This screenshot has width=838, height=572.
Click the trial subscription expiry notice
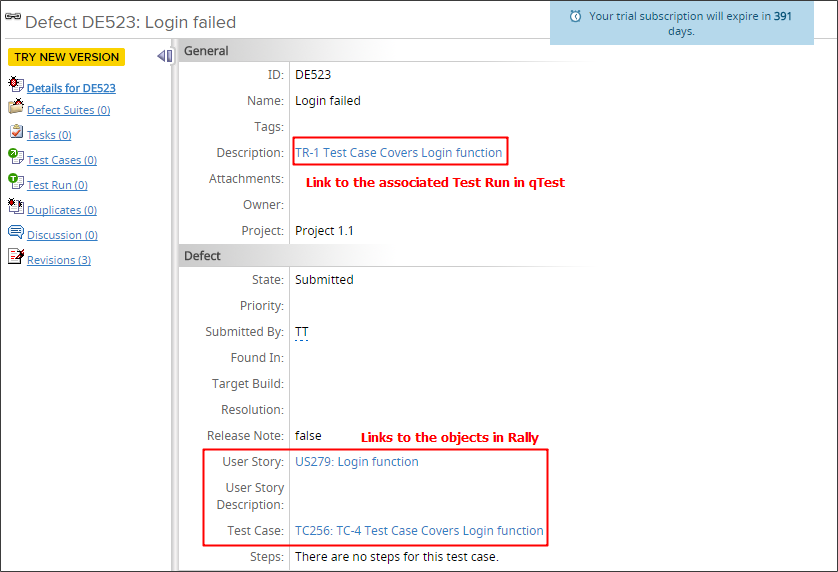681,23
